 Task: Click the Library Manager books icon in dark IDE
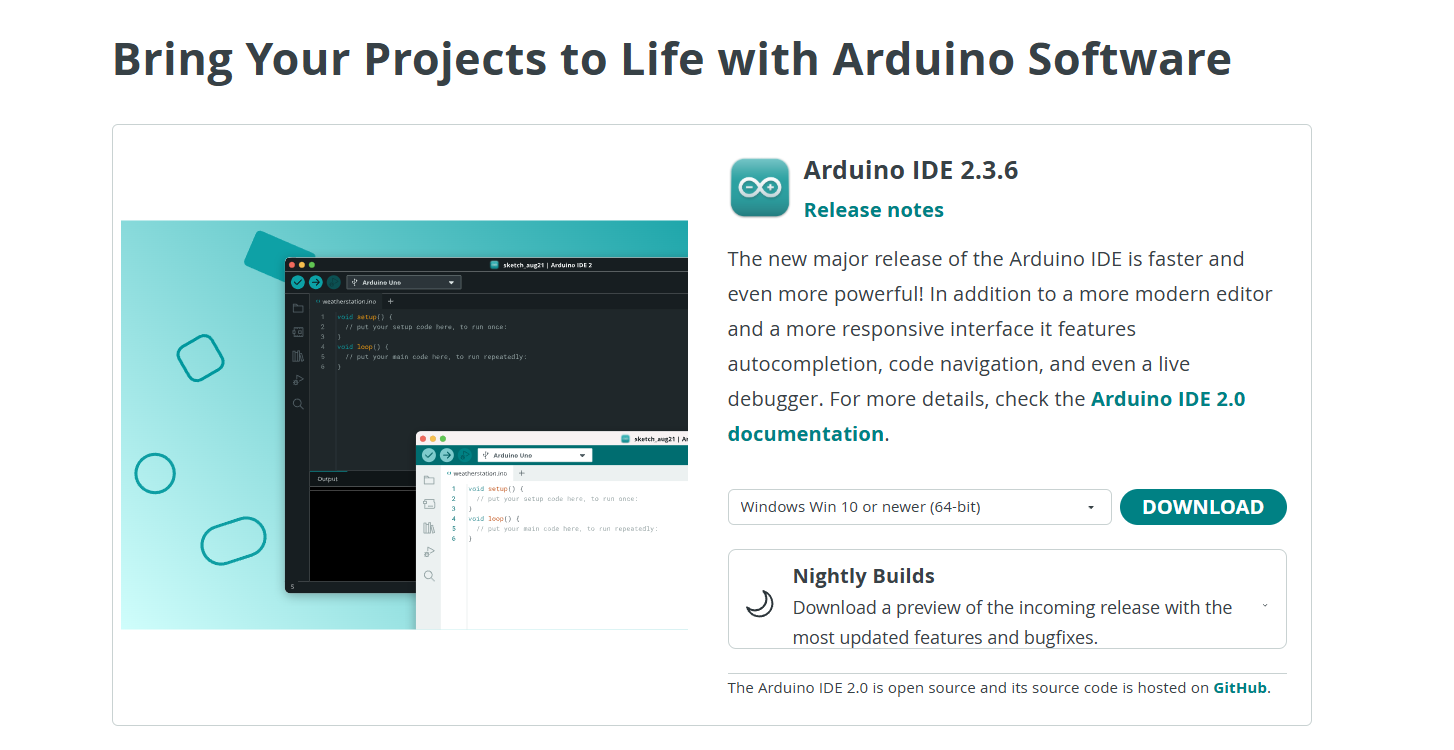[x=298, y=356]
